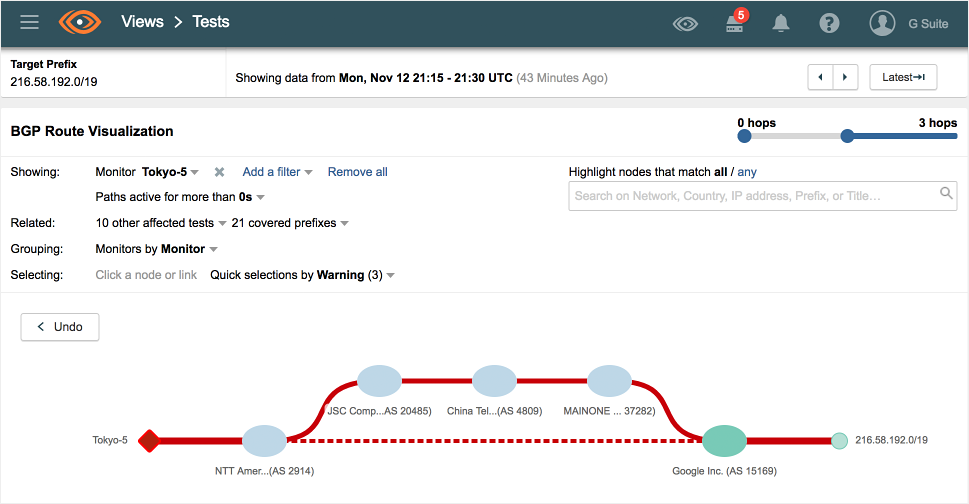969x504 pixels.
Task: Step to next time interval
Action: pos(846,77)
